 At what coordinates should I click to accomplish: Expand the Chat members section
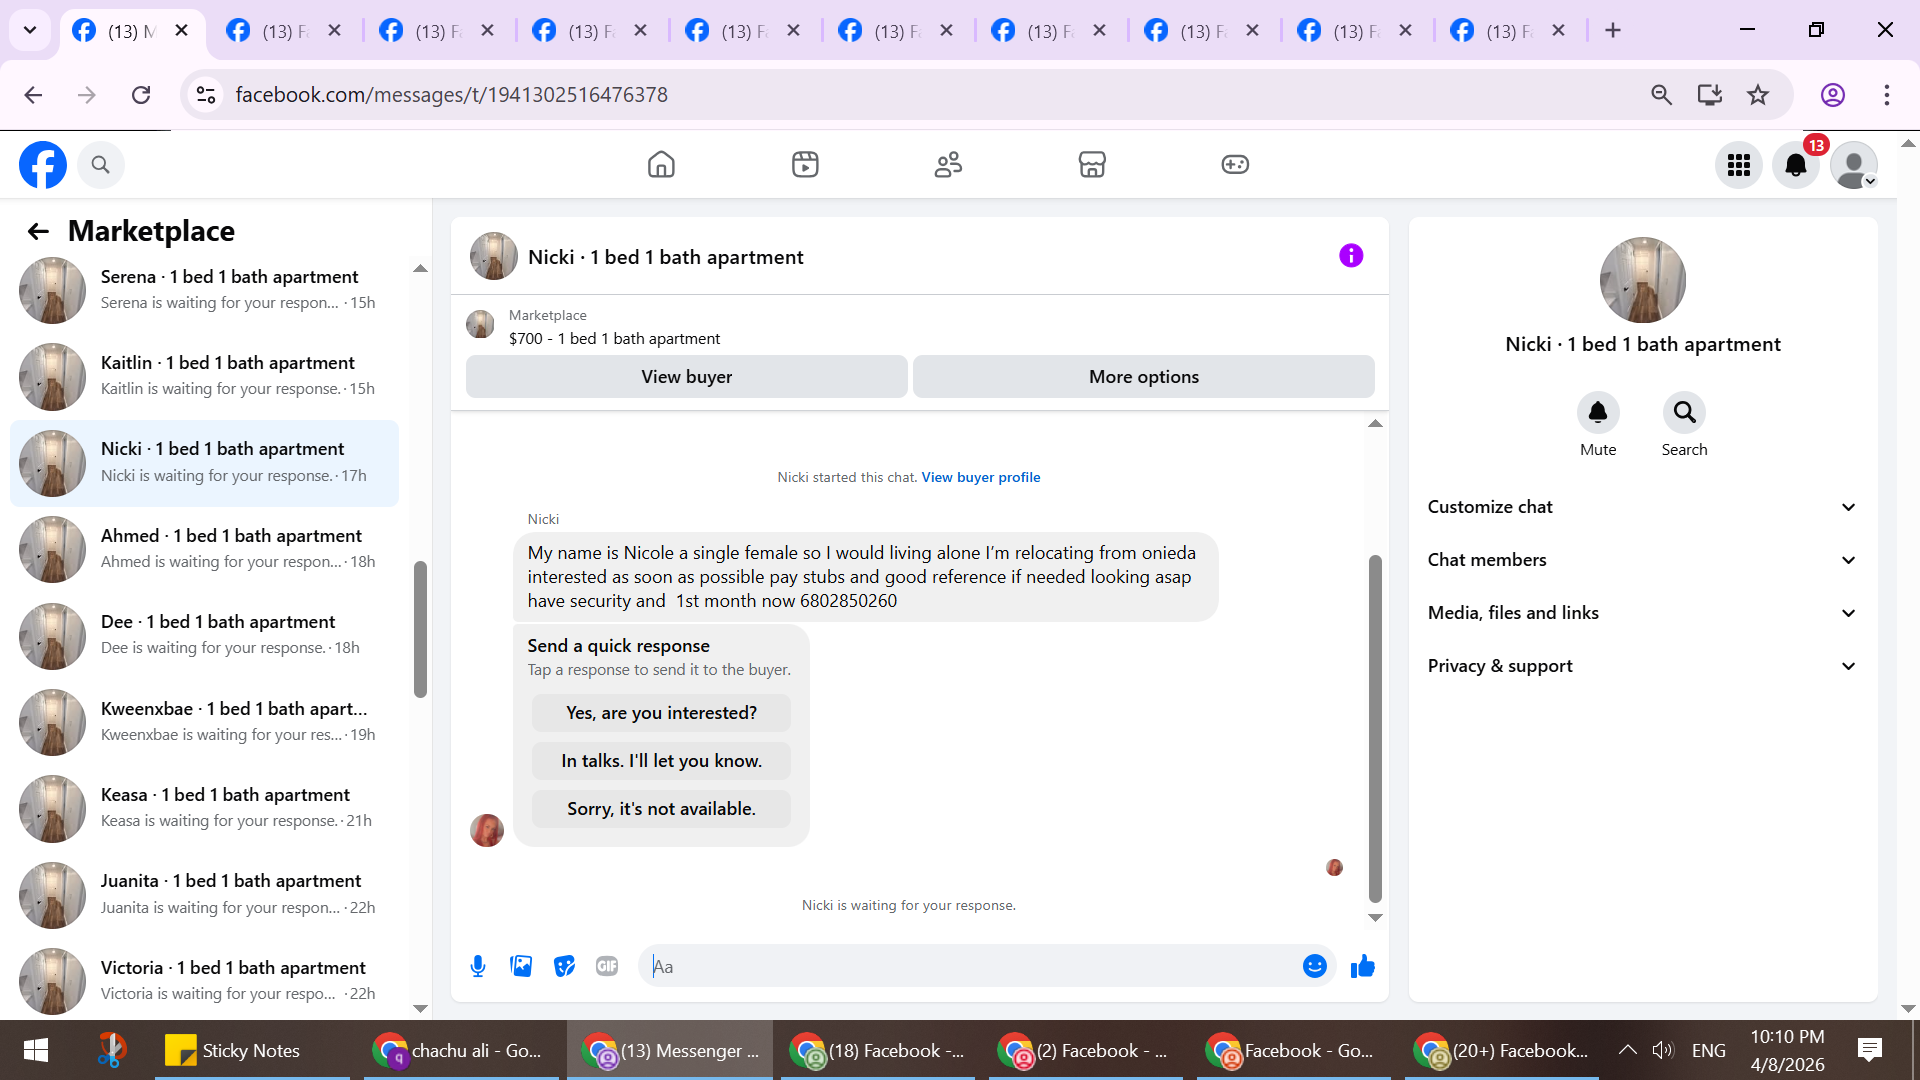coord(1642,560)
